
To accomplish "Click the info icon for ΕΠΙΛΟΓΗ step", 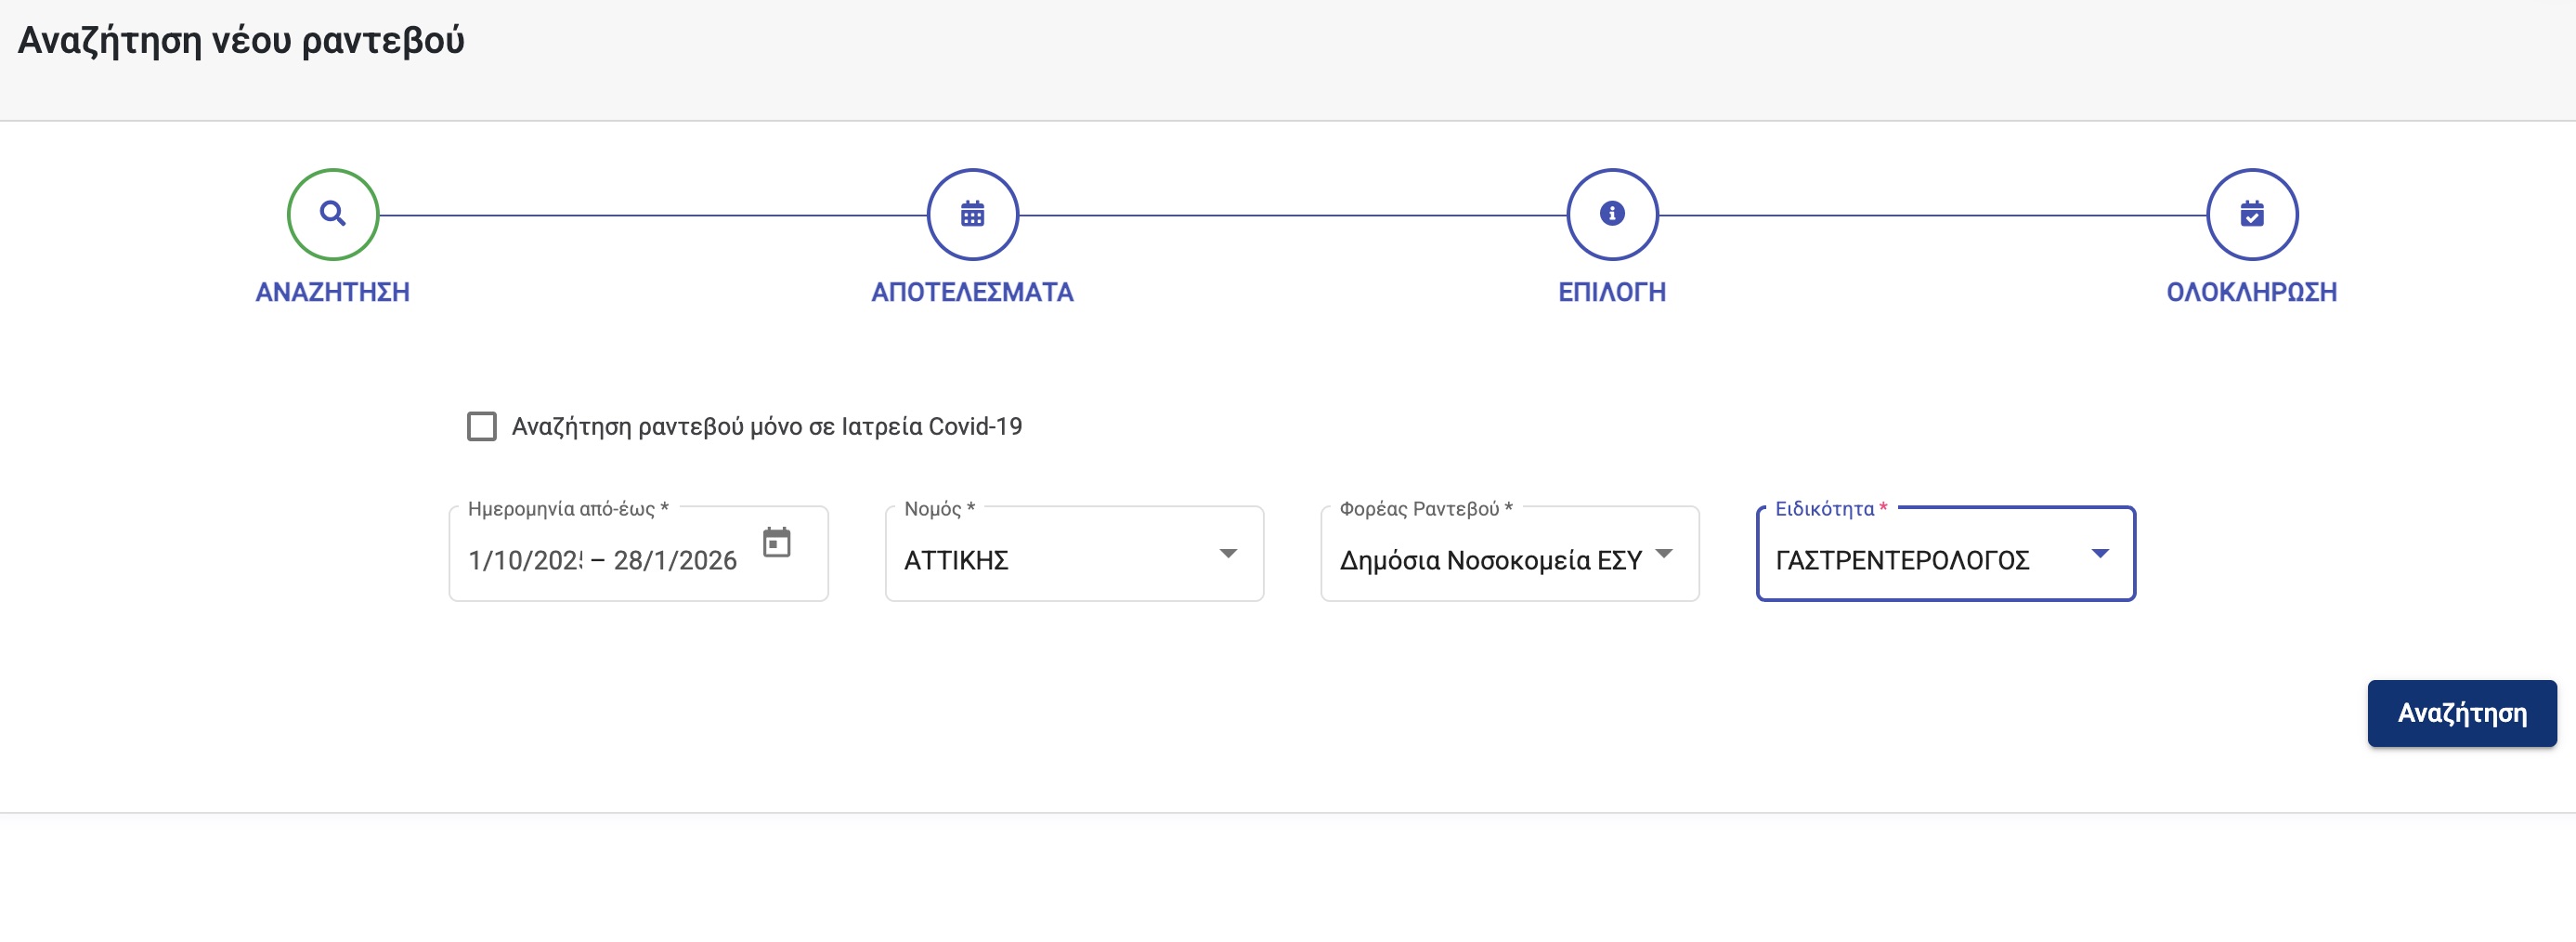I will [x=1611, y=214].
